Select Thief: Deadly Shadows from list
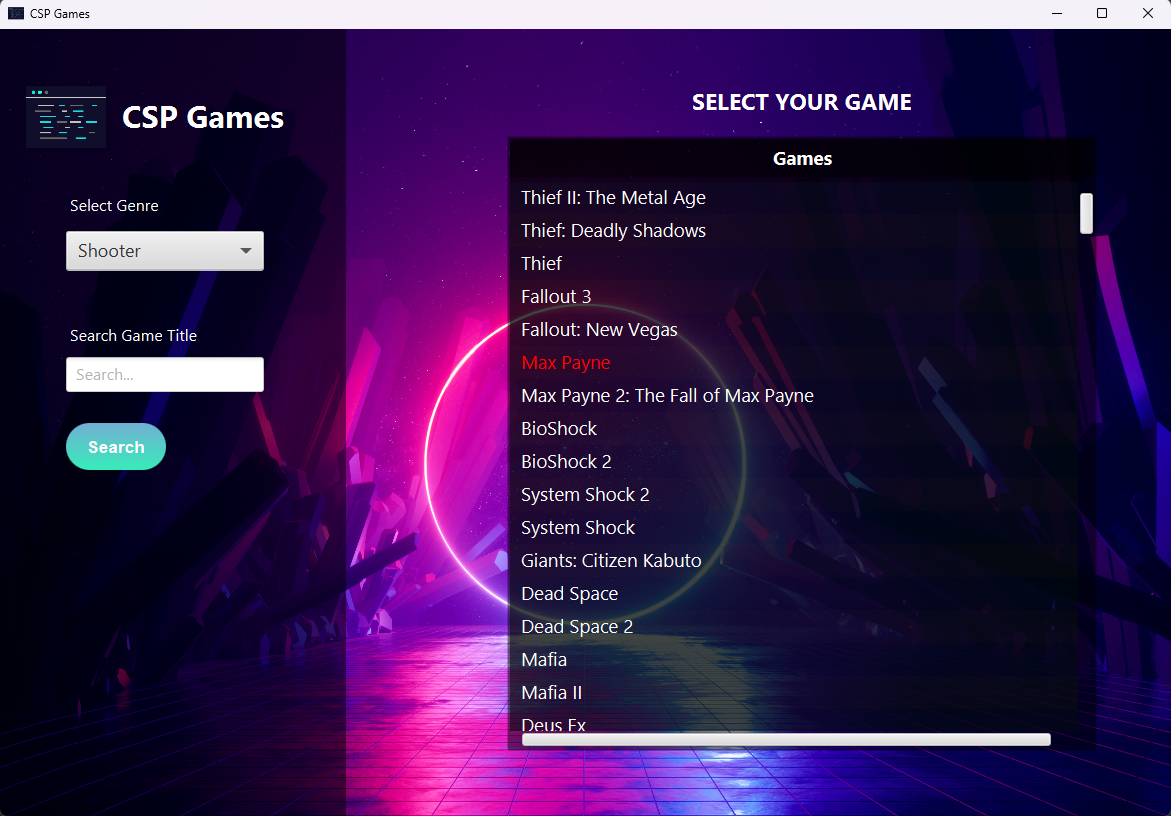The height and width of the screenshot is (816, 1171). (x=613, y=231)
